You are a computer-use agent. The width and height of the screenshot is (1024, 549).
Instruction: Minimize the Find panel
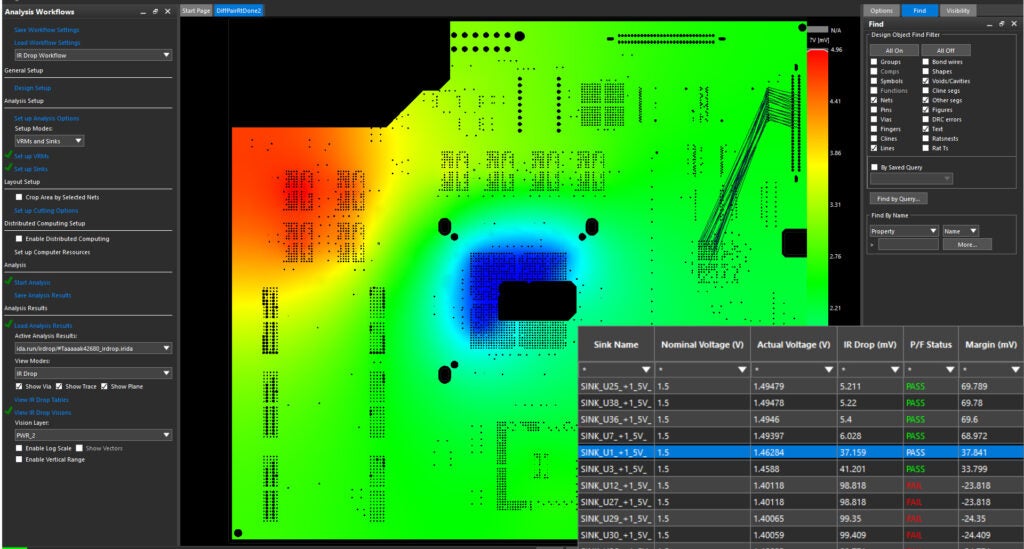point(989,24)
